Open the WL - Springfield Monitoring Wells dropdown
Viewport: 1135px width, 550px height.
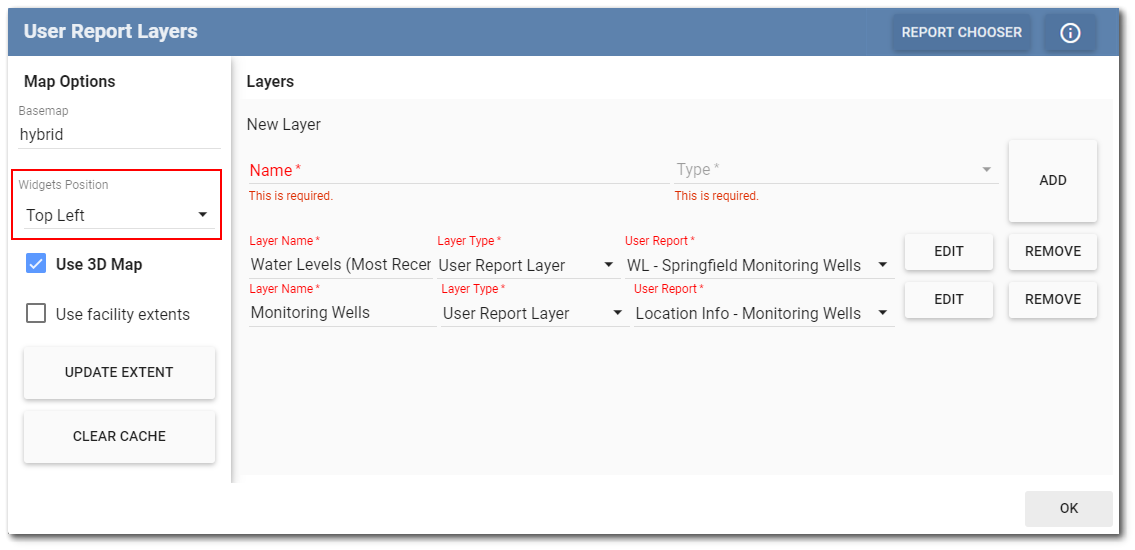click(x=757, y=265)
